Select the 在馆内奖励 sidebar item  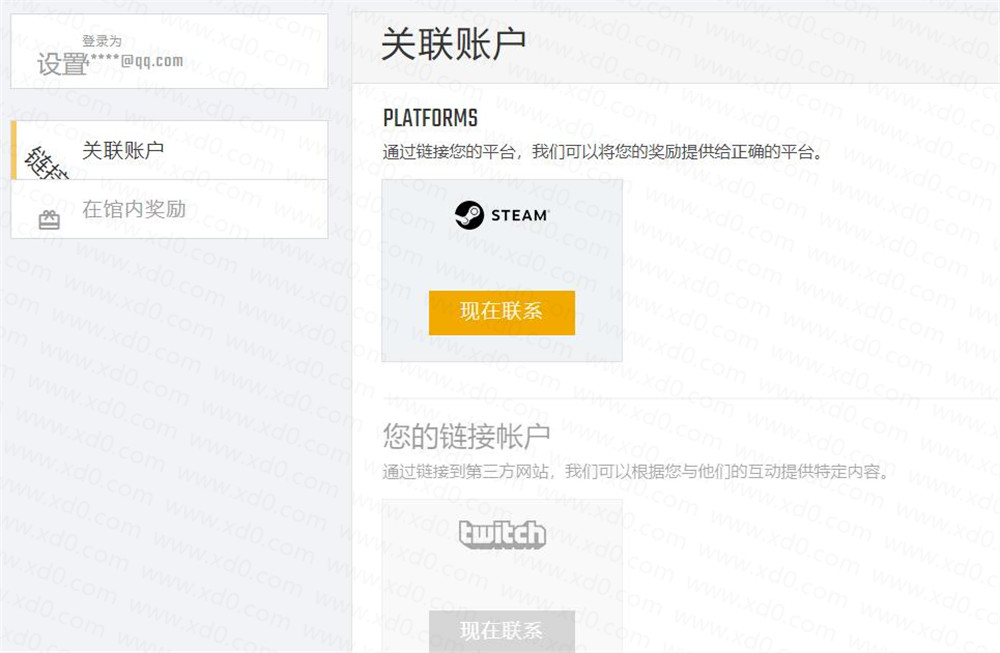point(170,209)
